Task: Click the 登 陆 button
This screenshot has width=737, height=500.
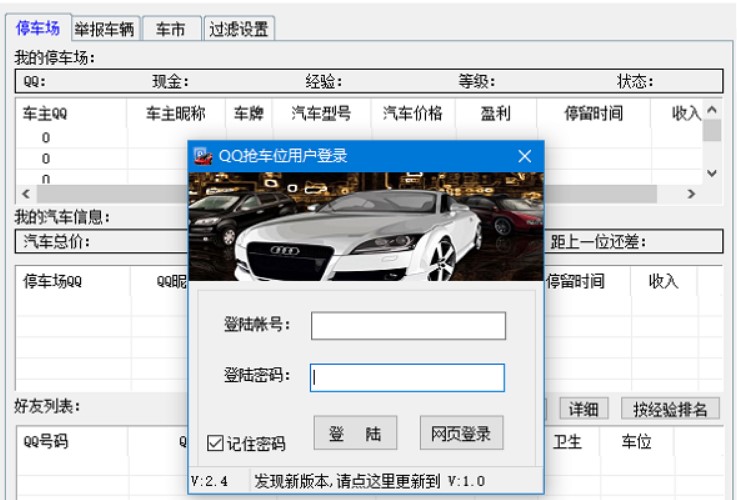Action: coord(355,433)
